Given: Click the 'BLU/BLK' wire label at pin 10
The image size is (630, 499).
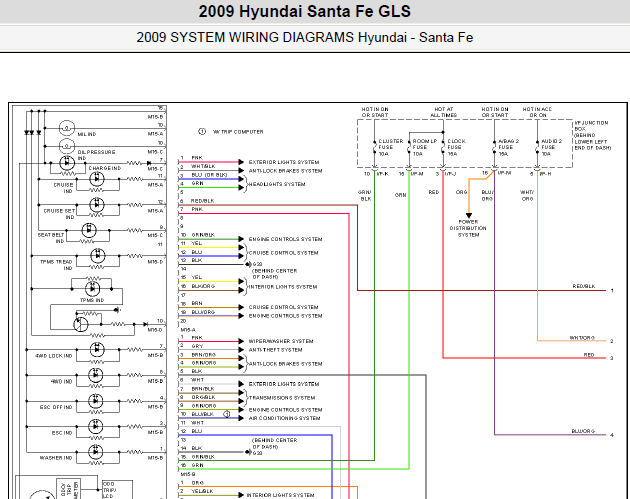Looking at the screenshot, I should click(203, 414).
